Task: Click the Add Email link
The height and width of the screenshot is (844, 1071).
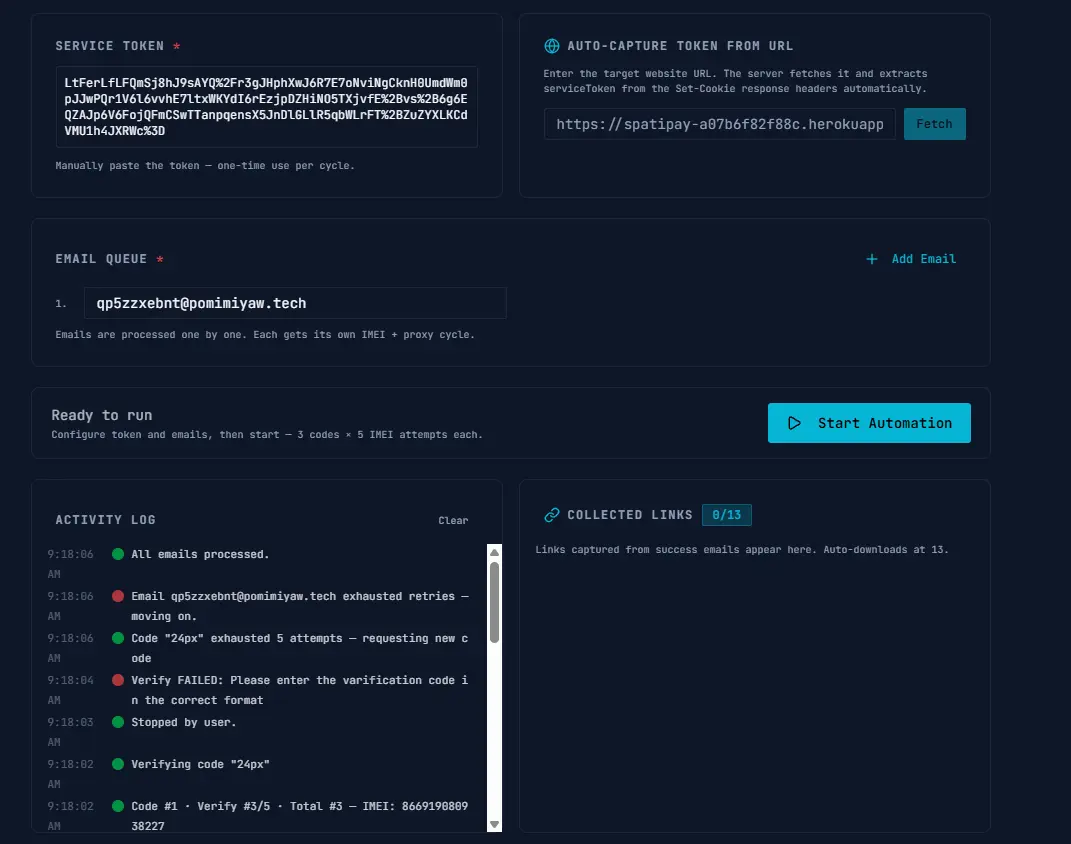Action: pos(923,259)
